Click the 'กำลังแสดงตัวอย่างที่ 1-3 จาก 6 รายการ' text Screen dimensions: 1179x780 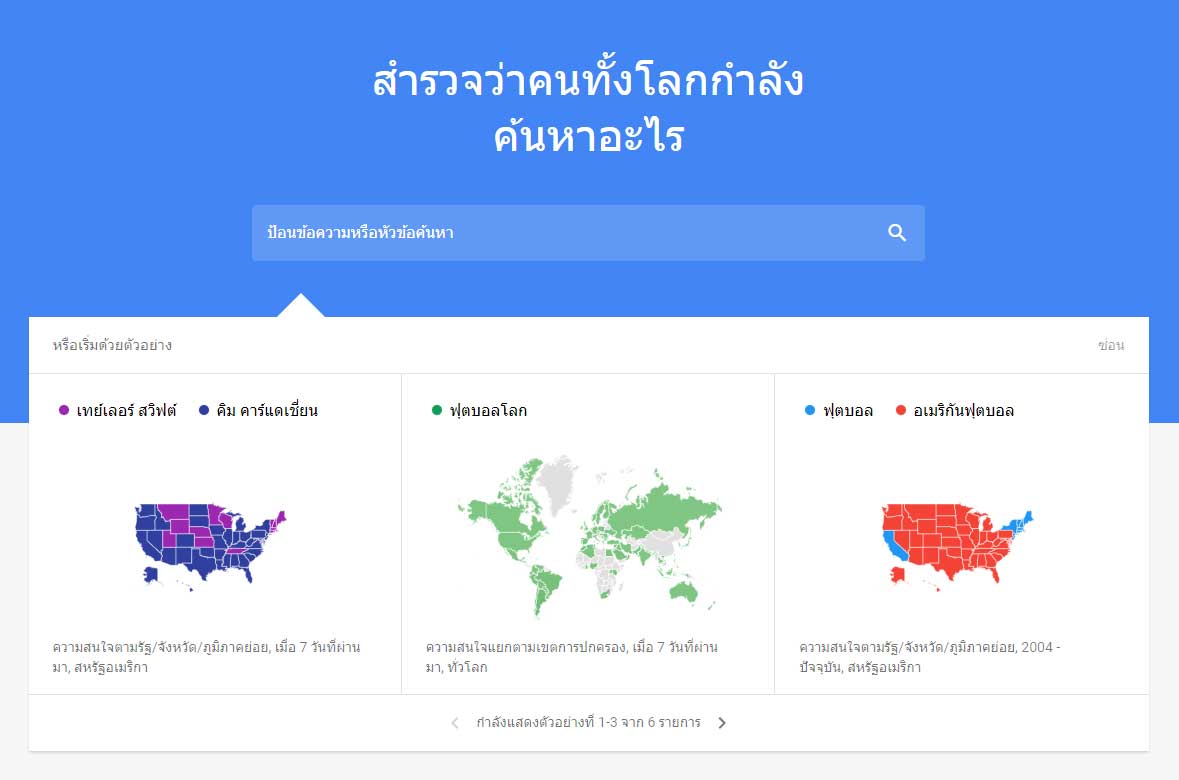tap(588, 723)
